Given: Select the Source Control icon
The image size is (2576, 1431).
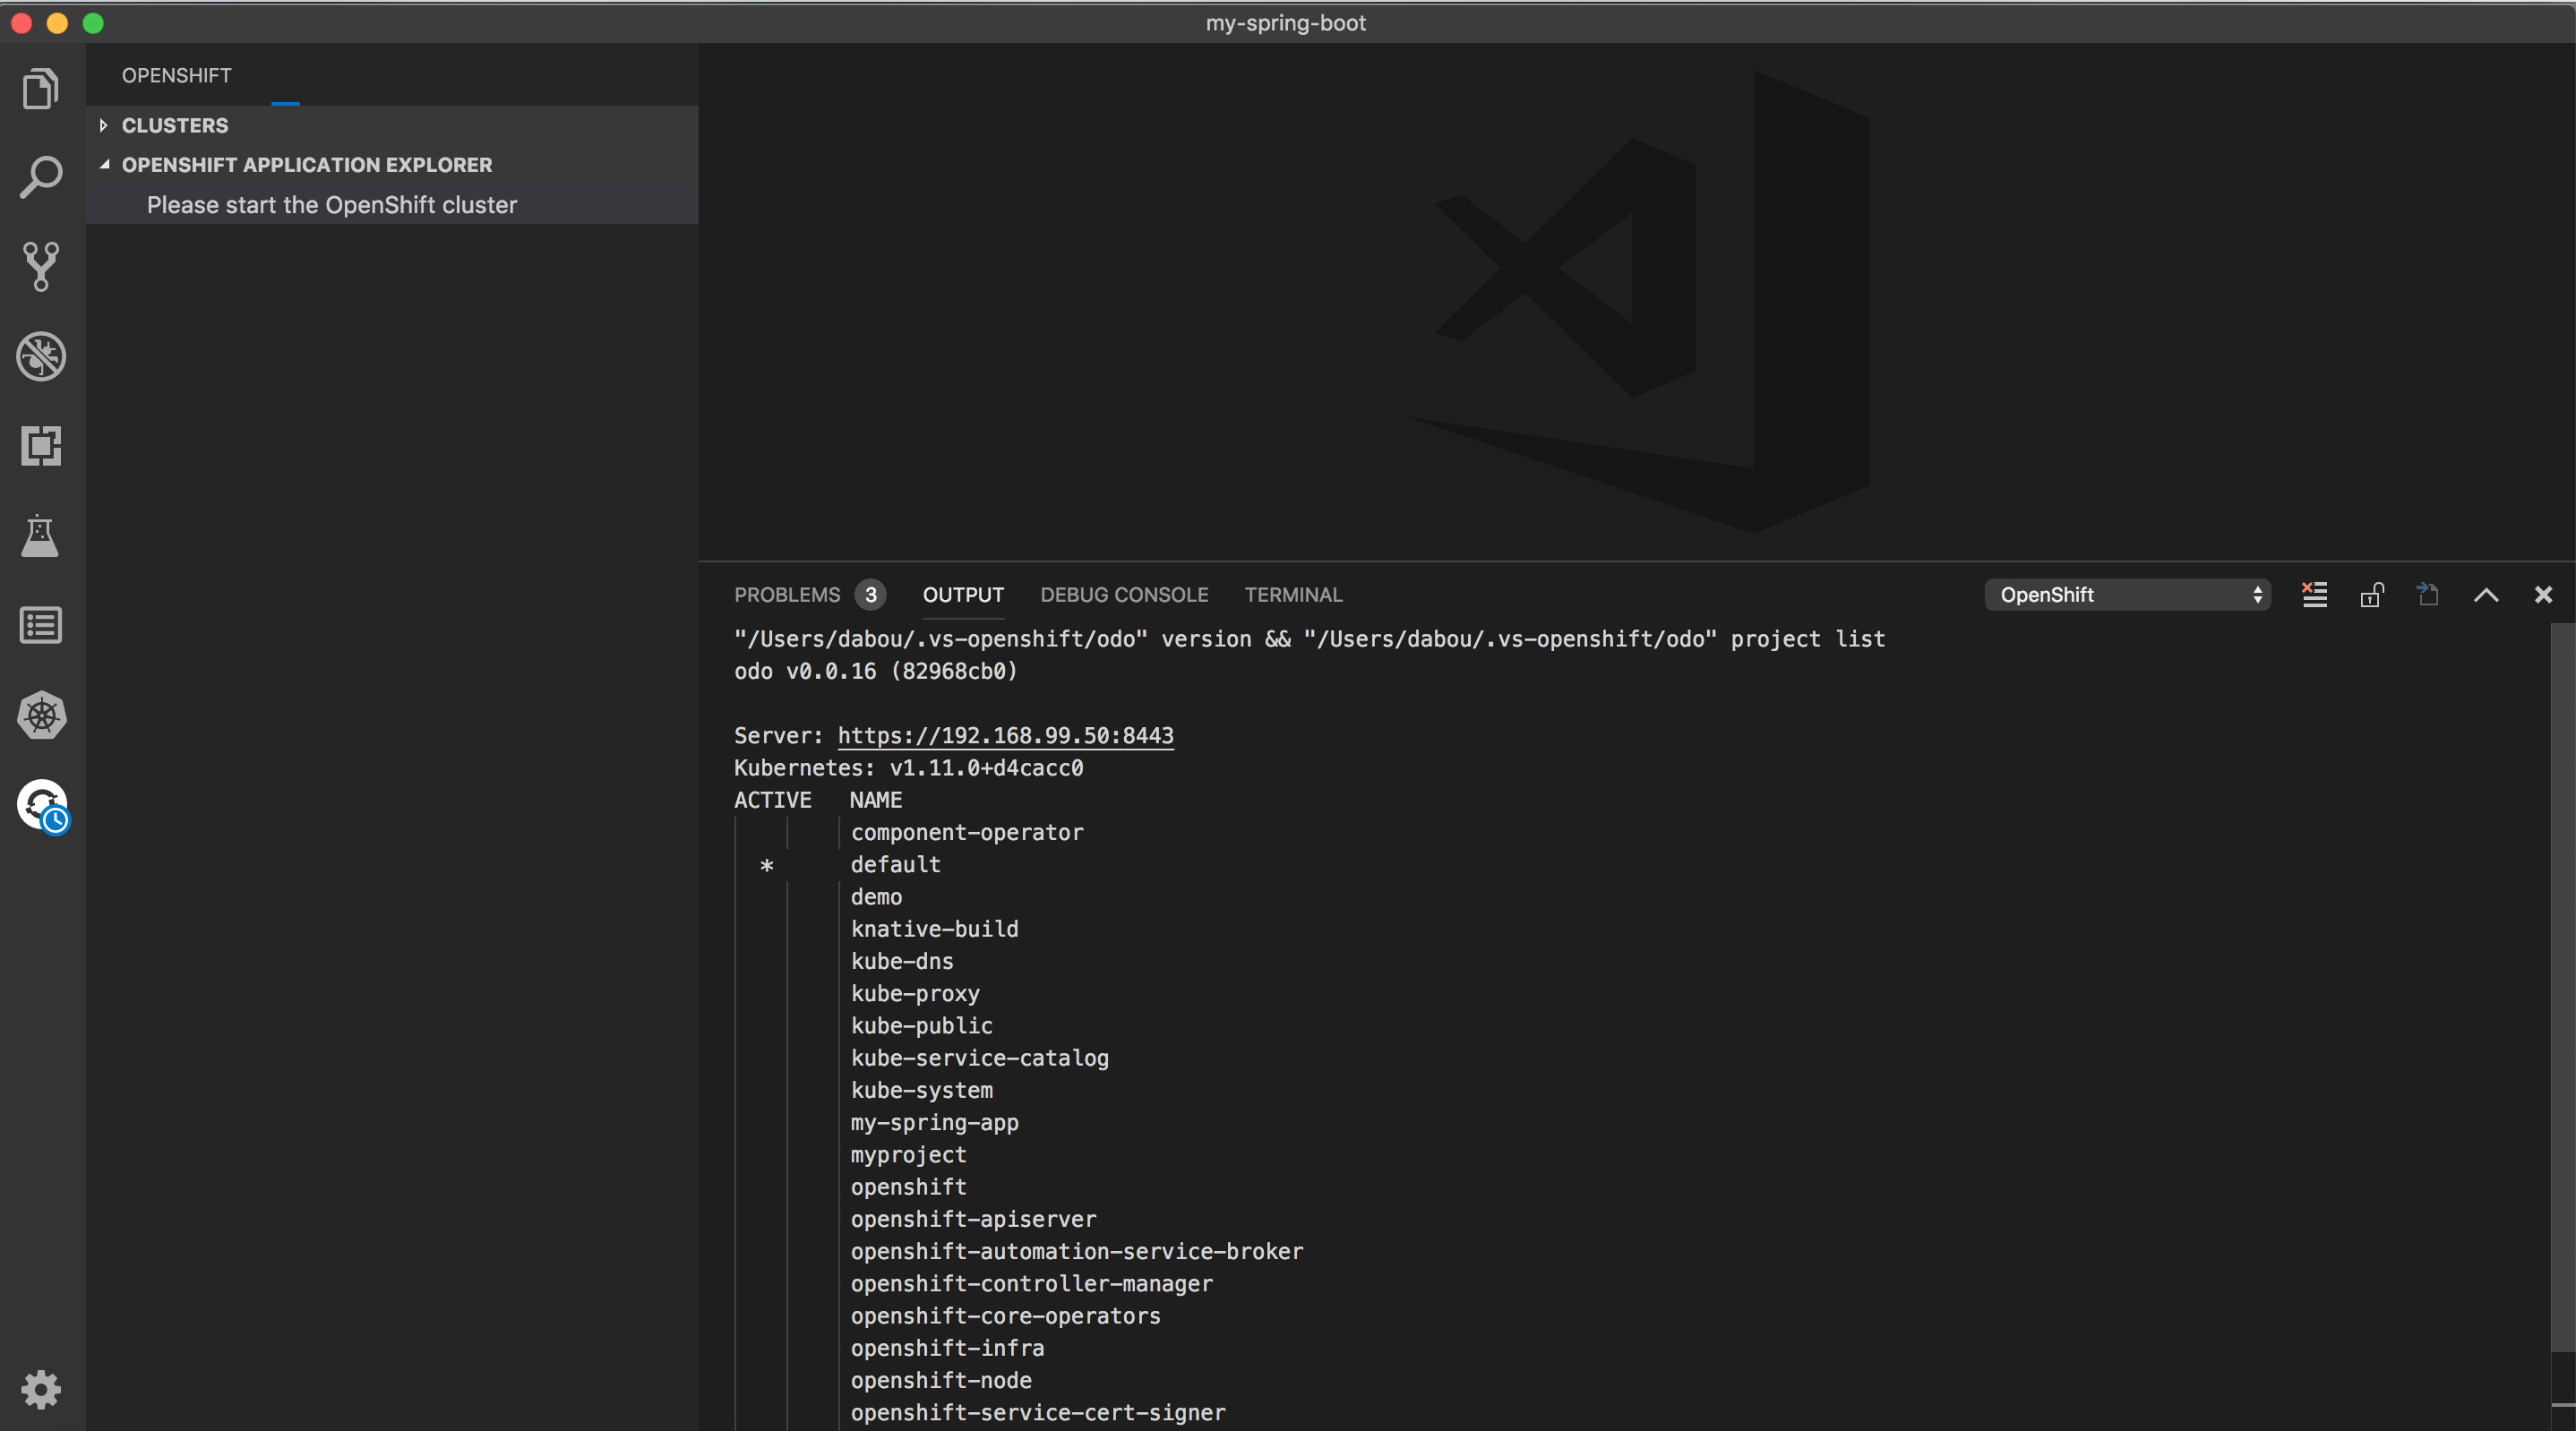Looking at the screenshot, I should [x=40, y=266].
